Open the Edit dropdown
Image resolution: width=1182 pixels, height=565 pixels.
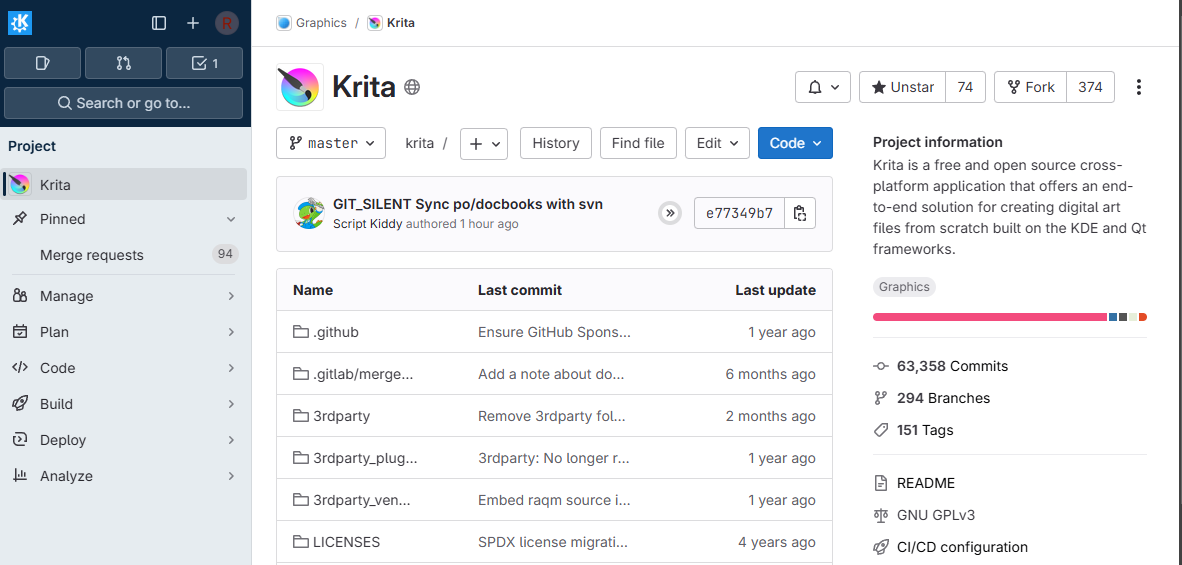[x=717, y=143]
